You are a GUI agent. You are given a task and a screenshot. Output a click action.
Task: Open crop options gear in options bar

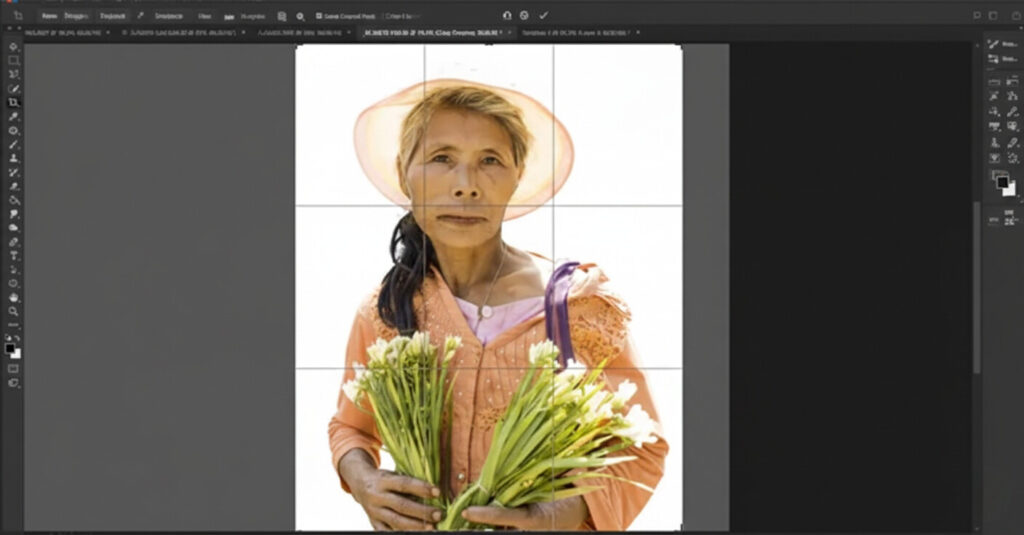pos(300,16)
